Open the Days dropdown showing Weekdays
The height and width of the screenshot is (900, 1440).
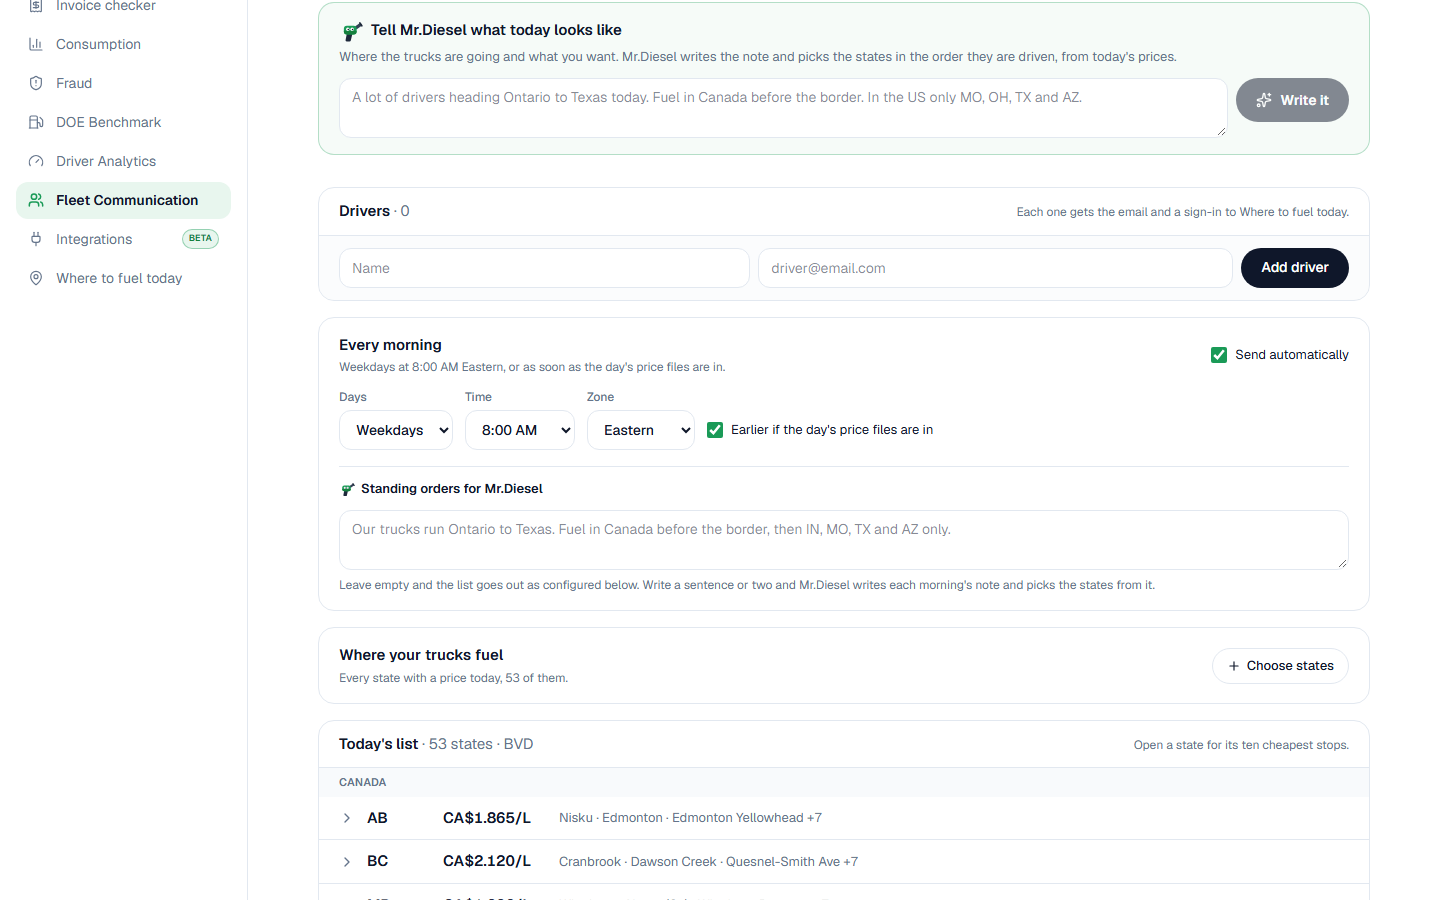[396, 430]
